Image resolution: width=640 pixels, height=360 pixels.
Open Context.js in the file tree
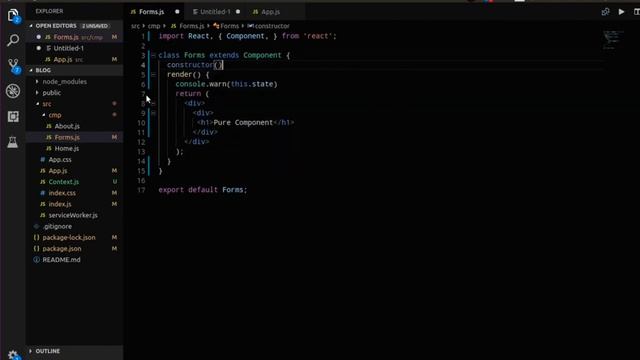coord(75,182)
